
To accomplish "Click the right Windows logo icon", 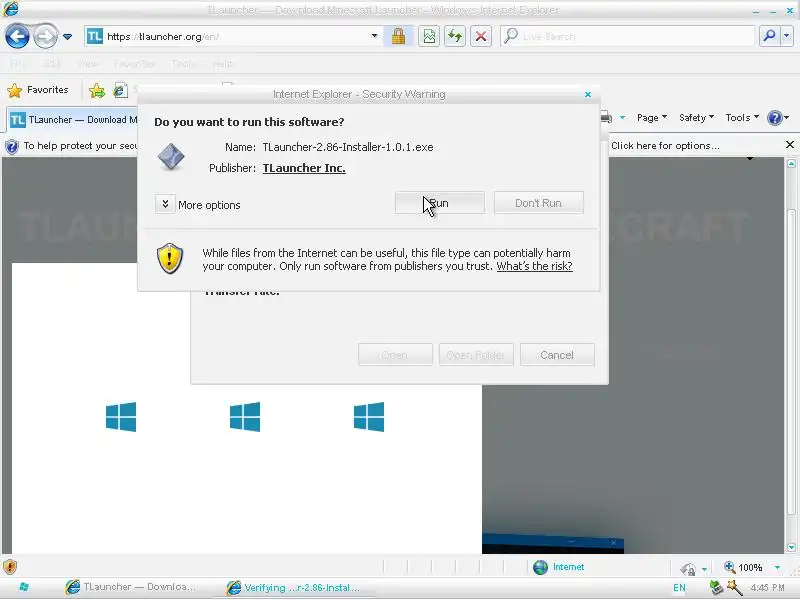I will tap(369, 417).
